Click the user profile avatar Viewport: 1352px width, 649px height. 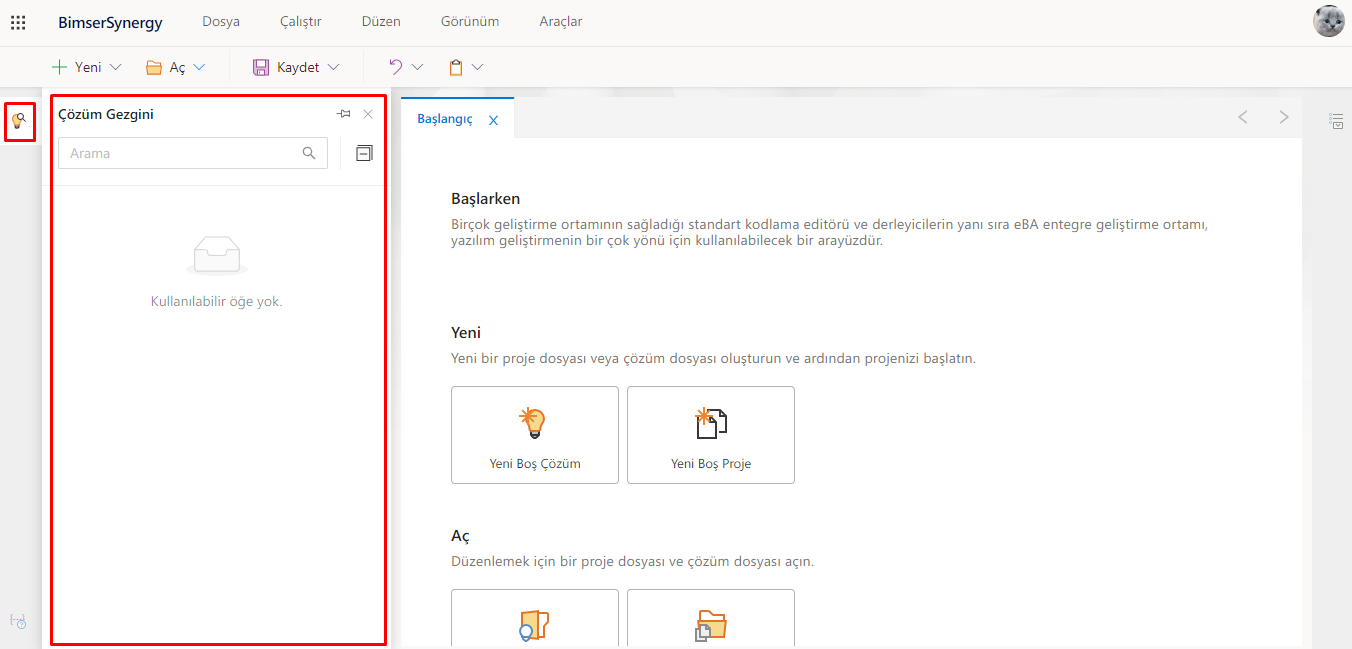pyautogui.click(x=1328, y=21)
